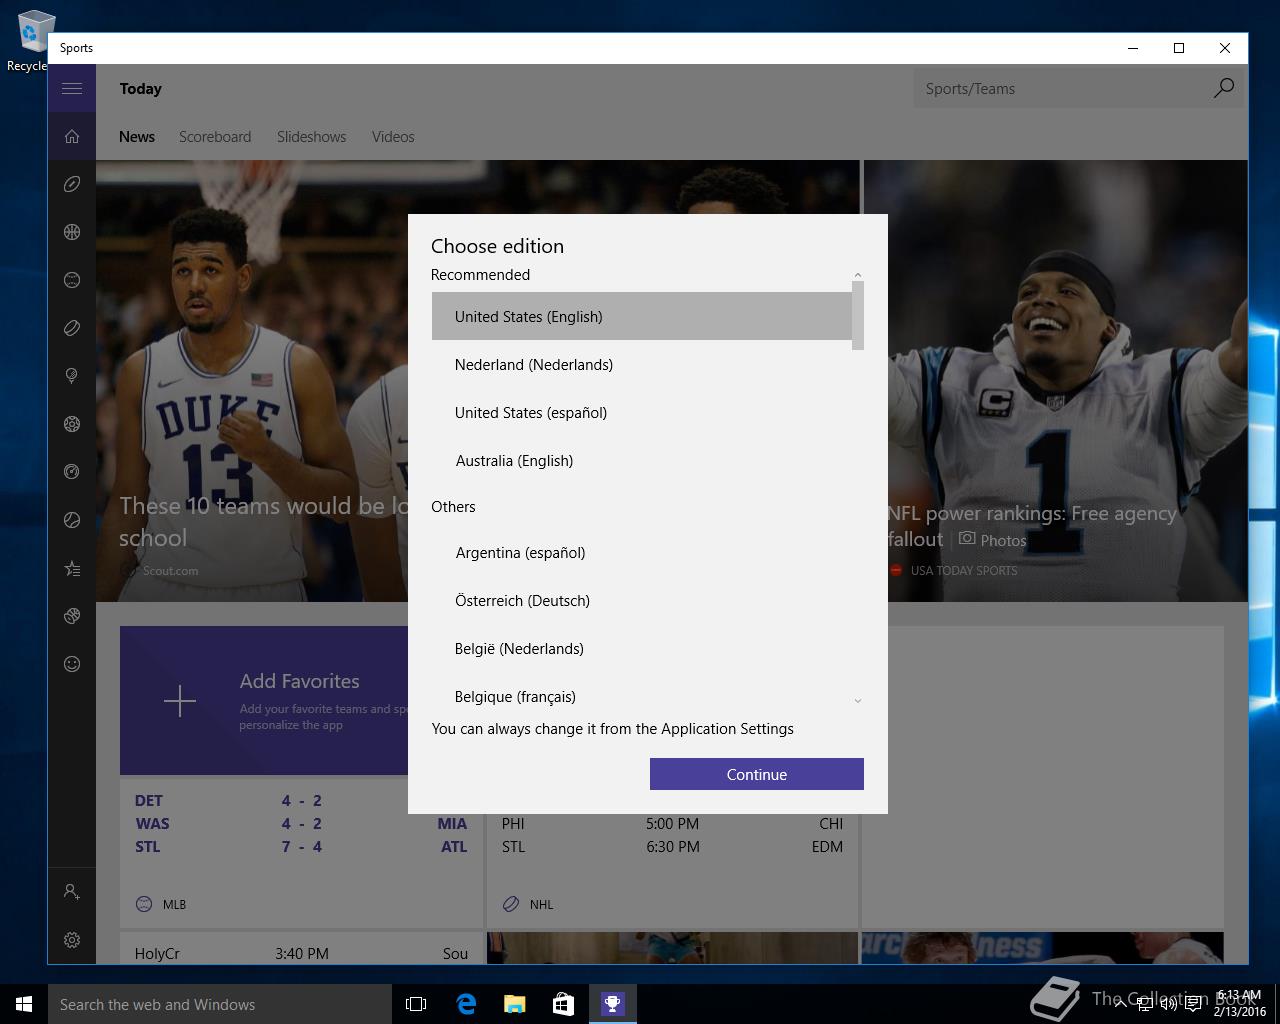Open the Add Favorites tile

pos(264,700)
